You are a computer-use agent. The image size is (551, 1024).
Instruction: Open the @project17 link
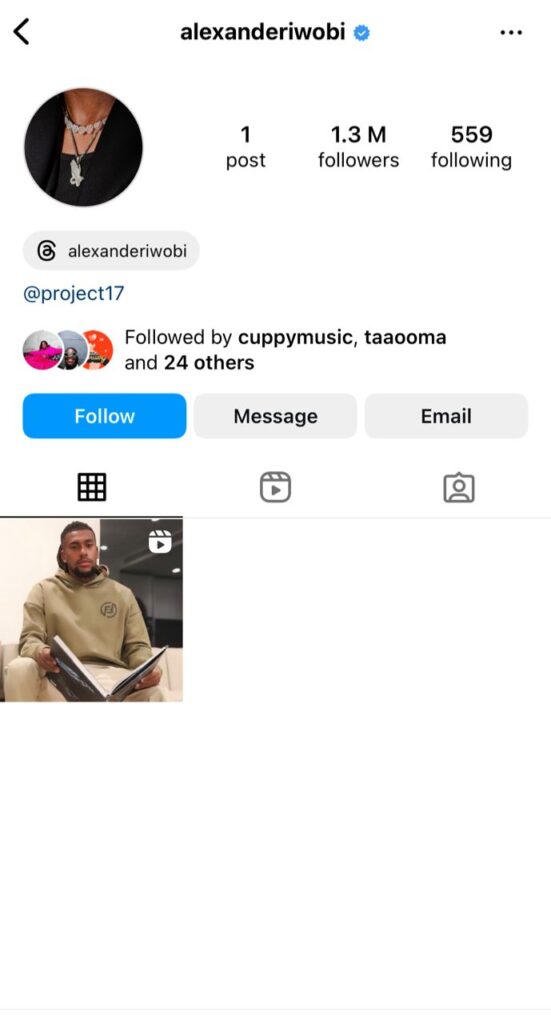[73, 293]
